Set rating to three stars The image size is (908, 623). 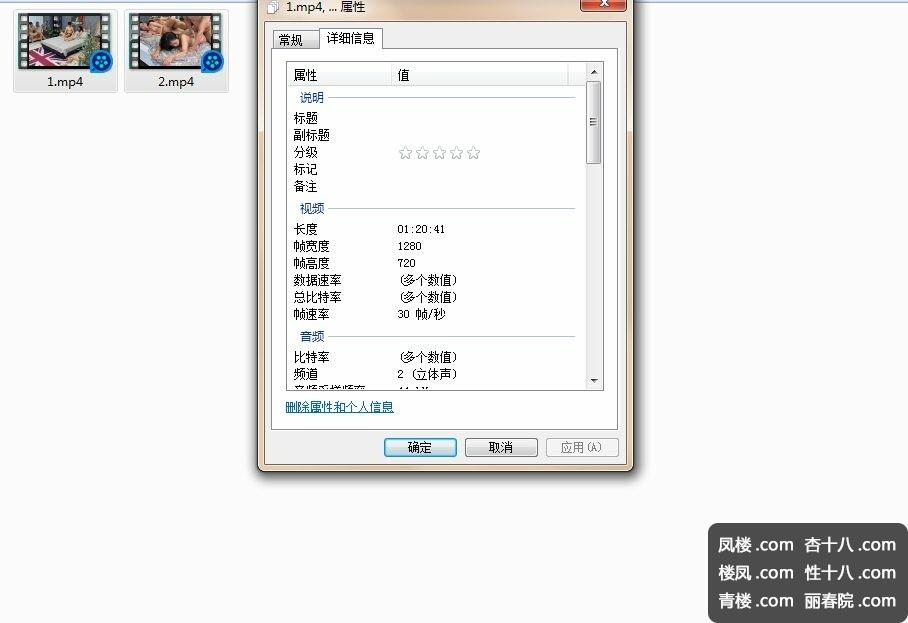click(439, 153)
